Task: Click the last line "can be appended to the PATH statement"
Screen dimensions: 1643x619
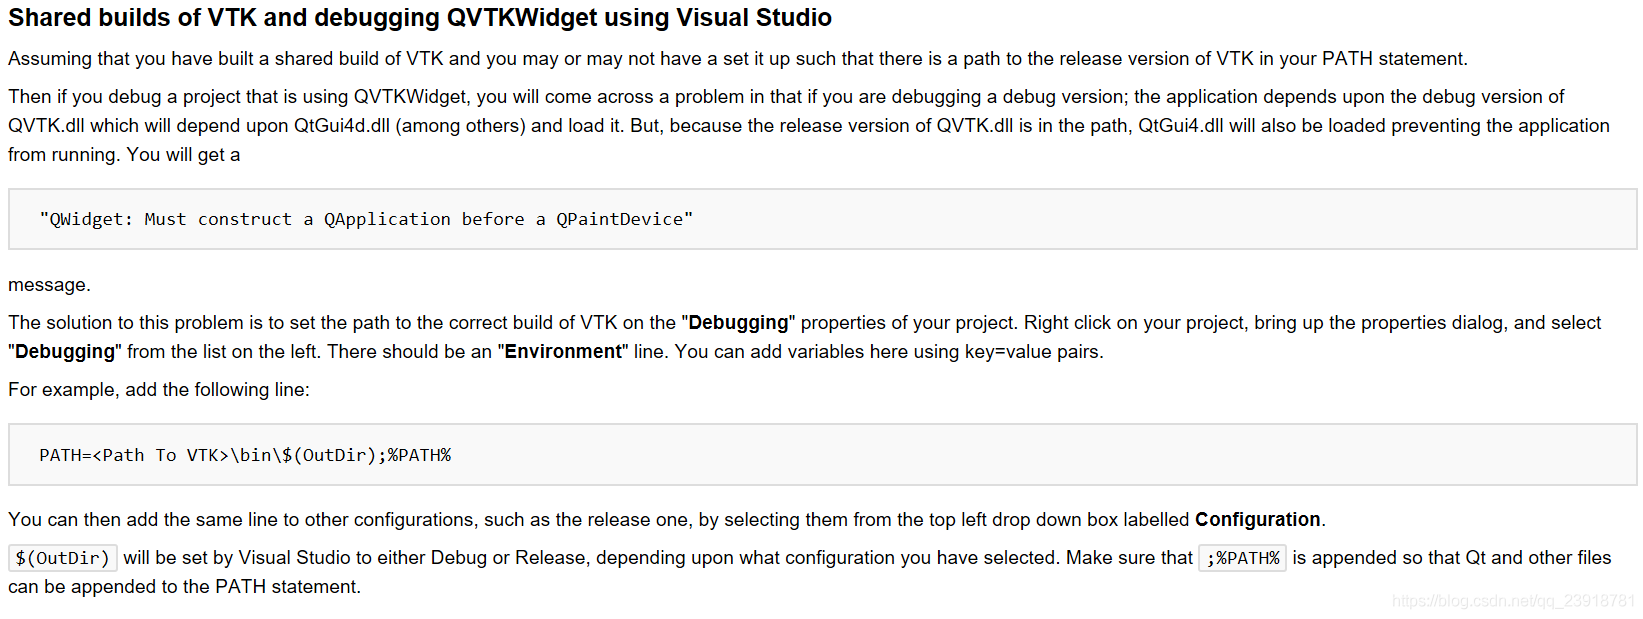Action: tap(184, 587)
